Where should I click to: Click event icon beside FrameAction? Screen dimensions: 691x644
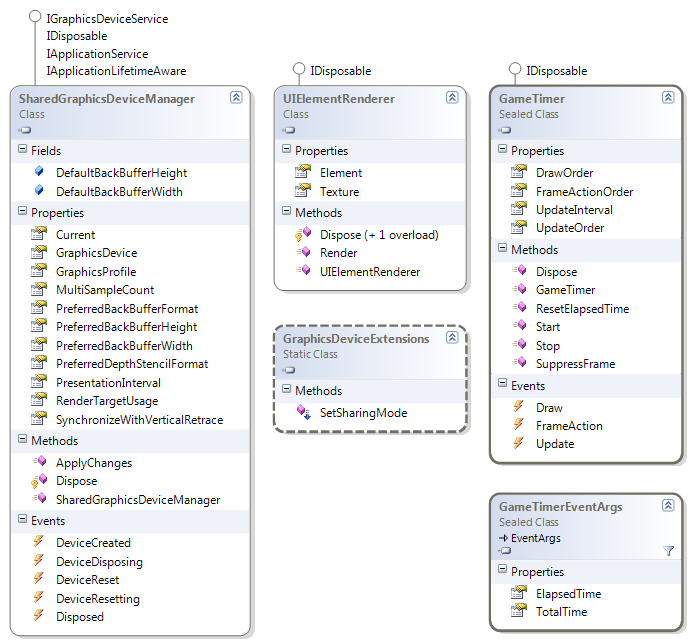(519, 424)
